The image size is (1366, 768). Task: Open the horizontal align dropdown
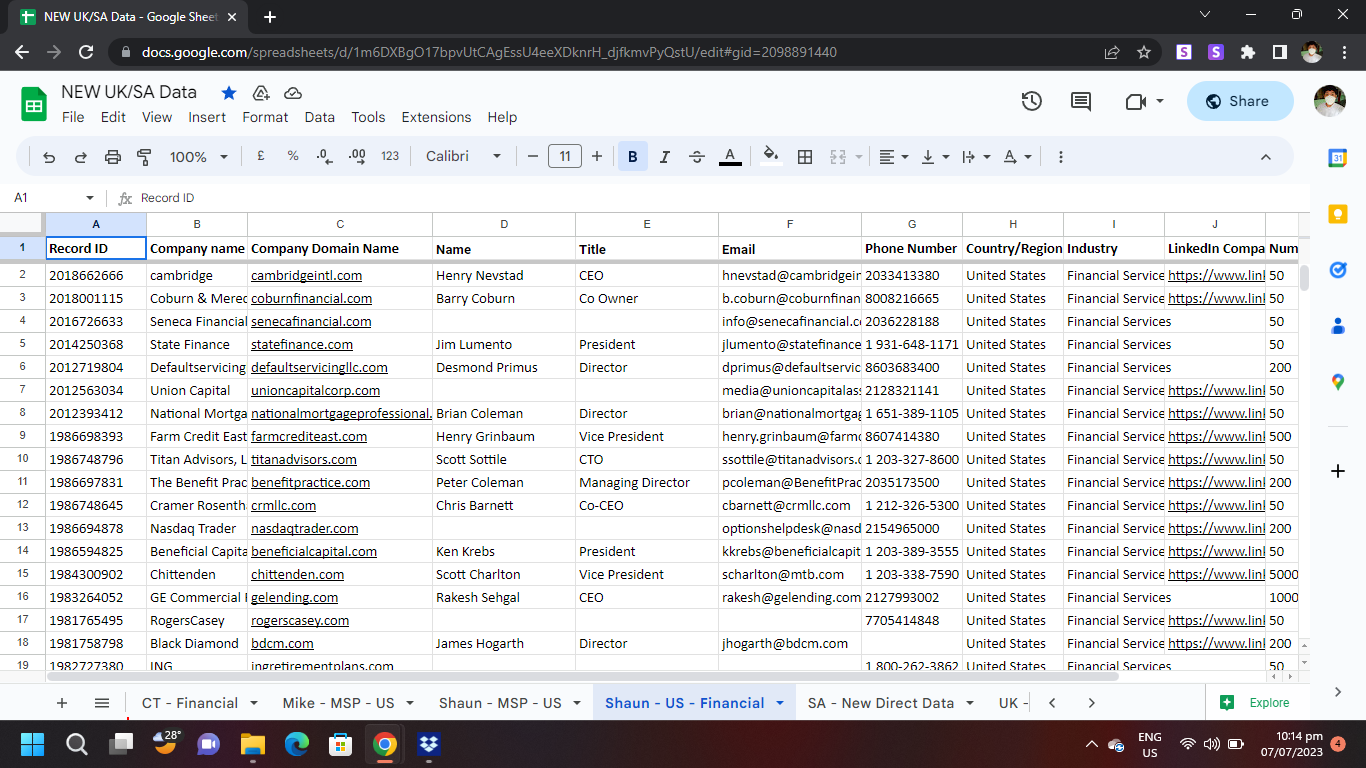[893, 157]
